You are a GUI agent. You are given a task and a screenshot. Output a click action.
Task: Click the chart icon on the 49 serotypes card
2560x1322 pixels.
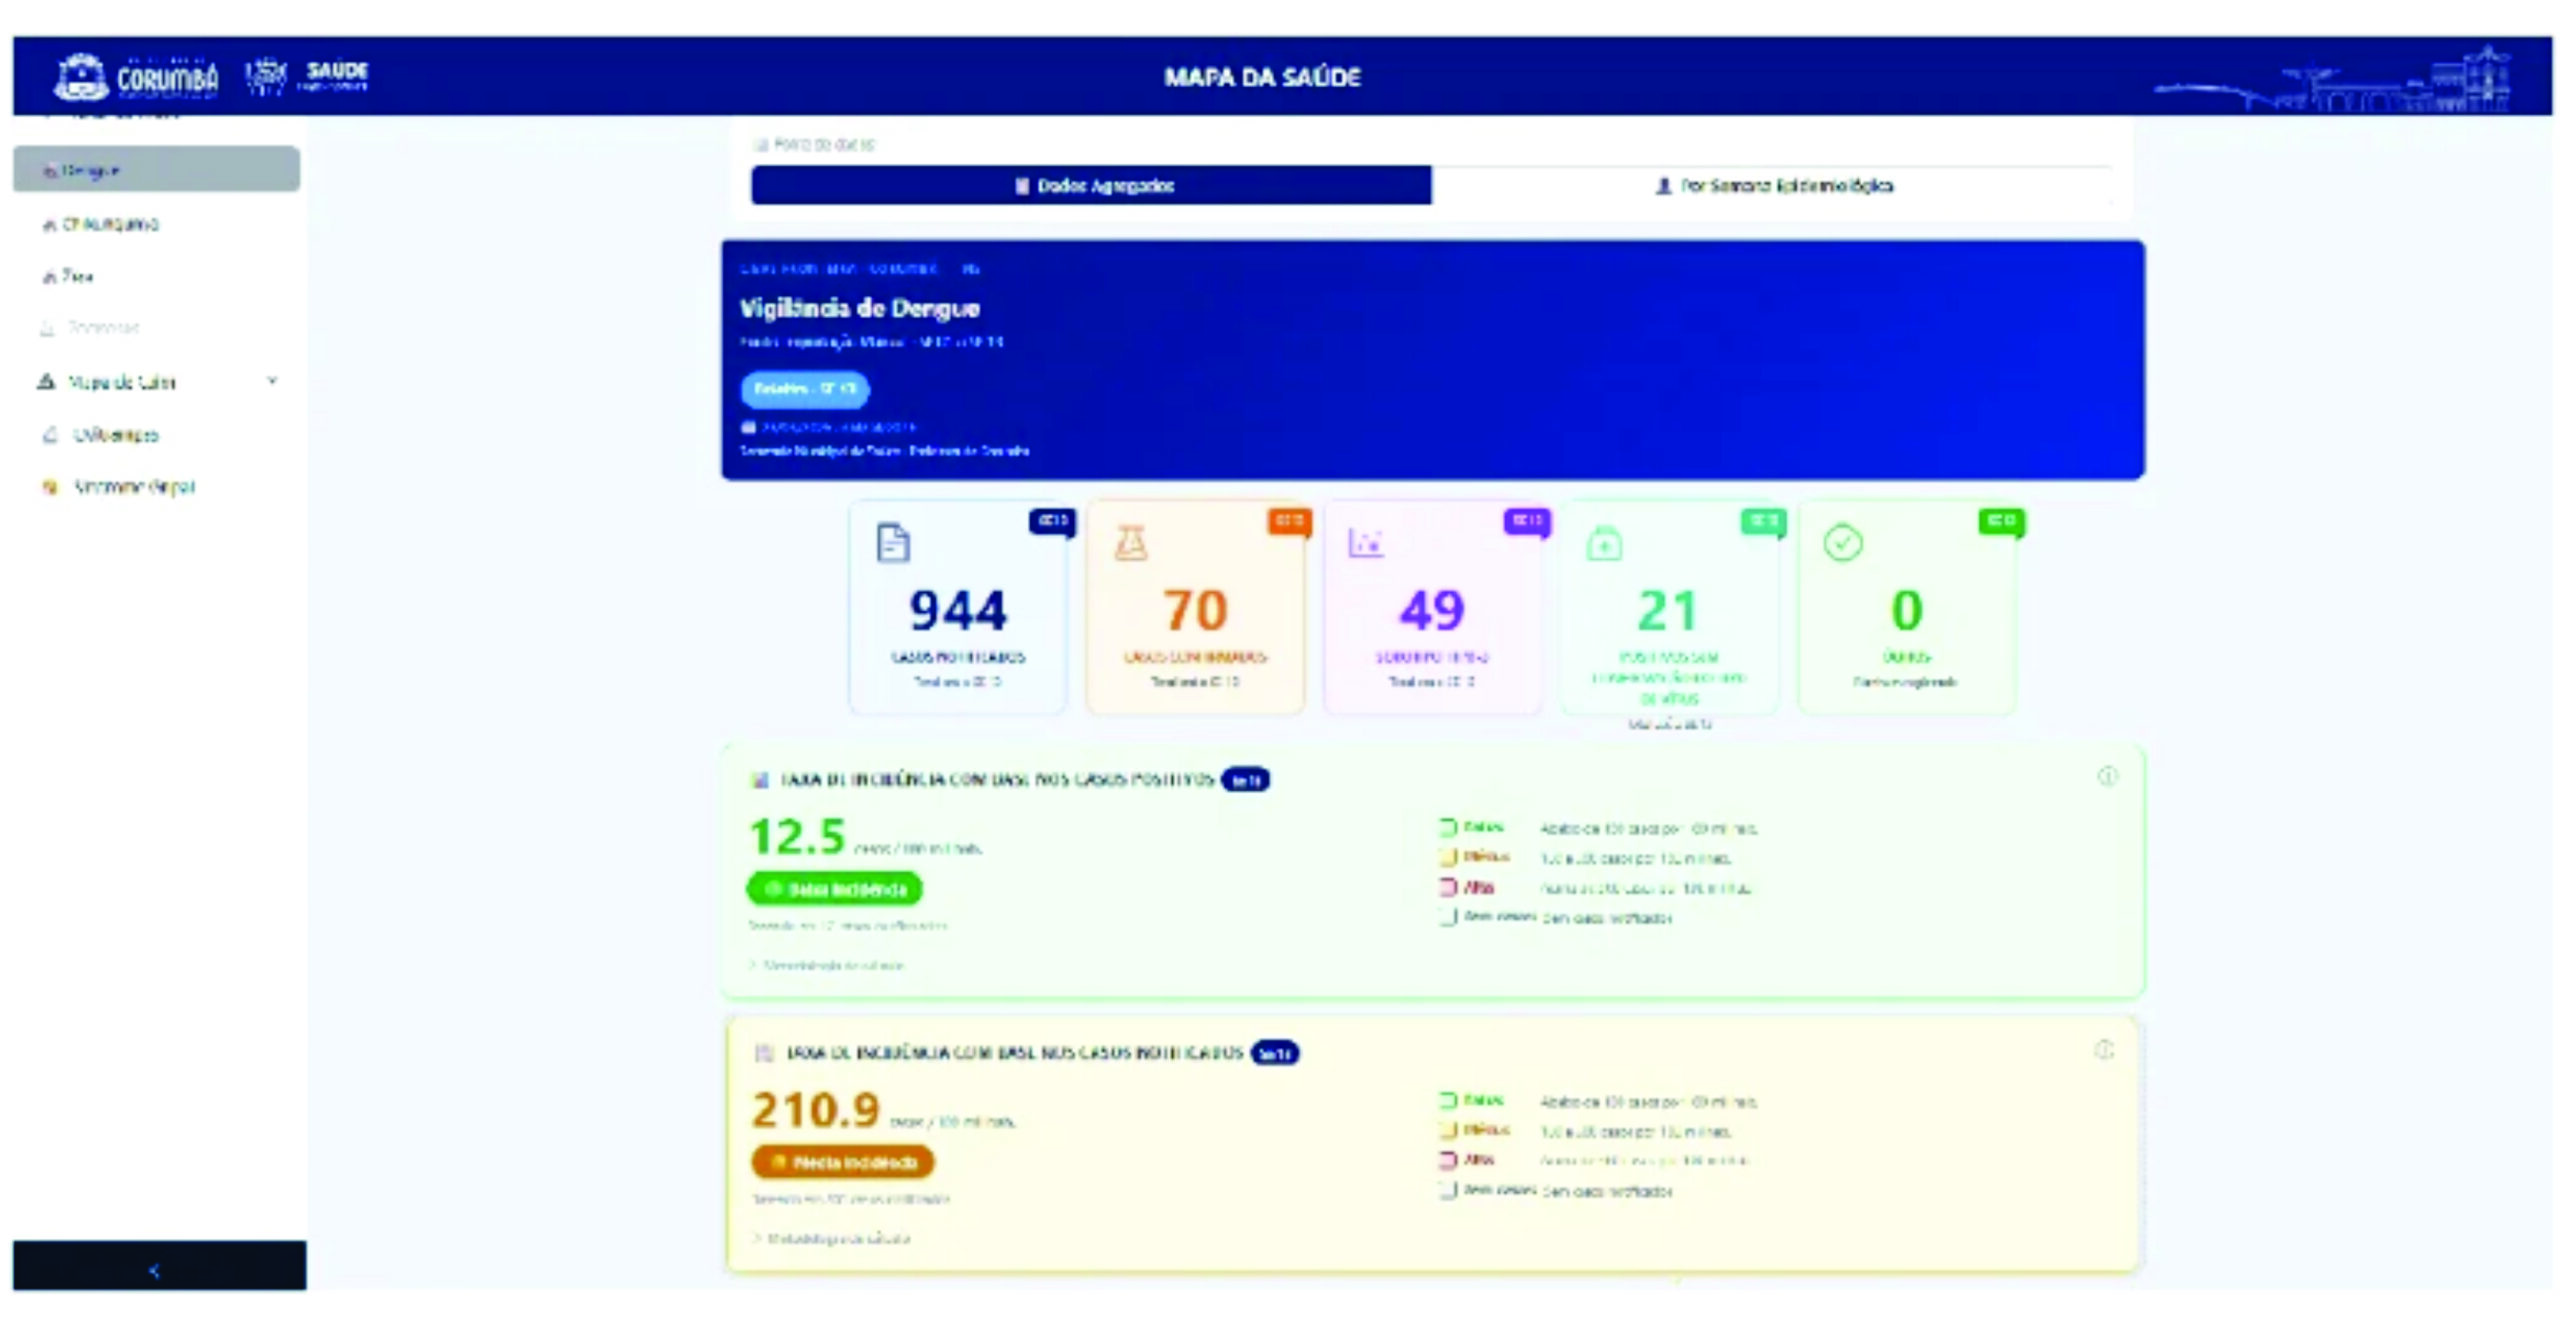coord(1365,543)
